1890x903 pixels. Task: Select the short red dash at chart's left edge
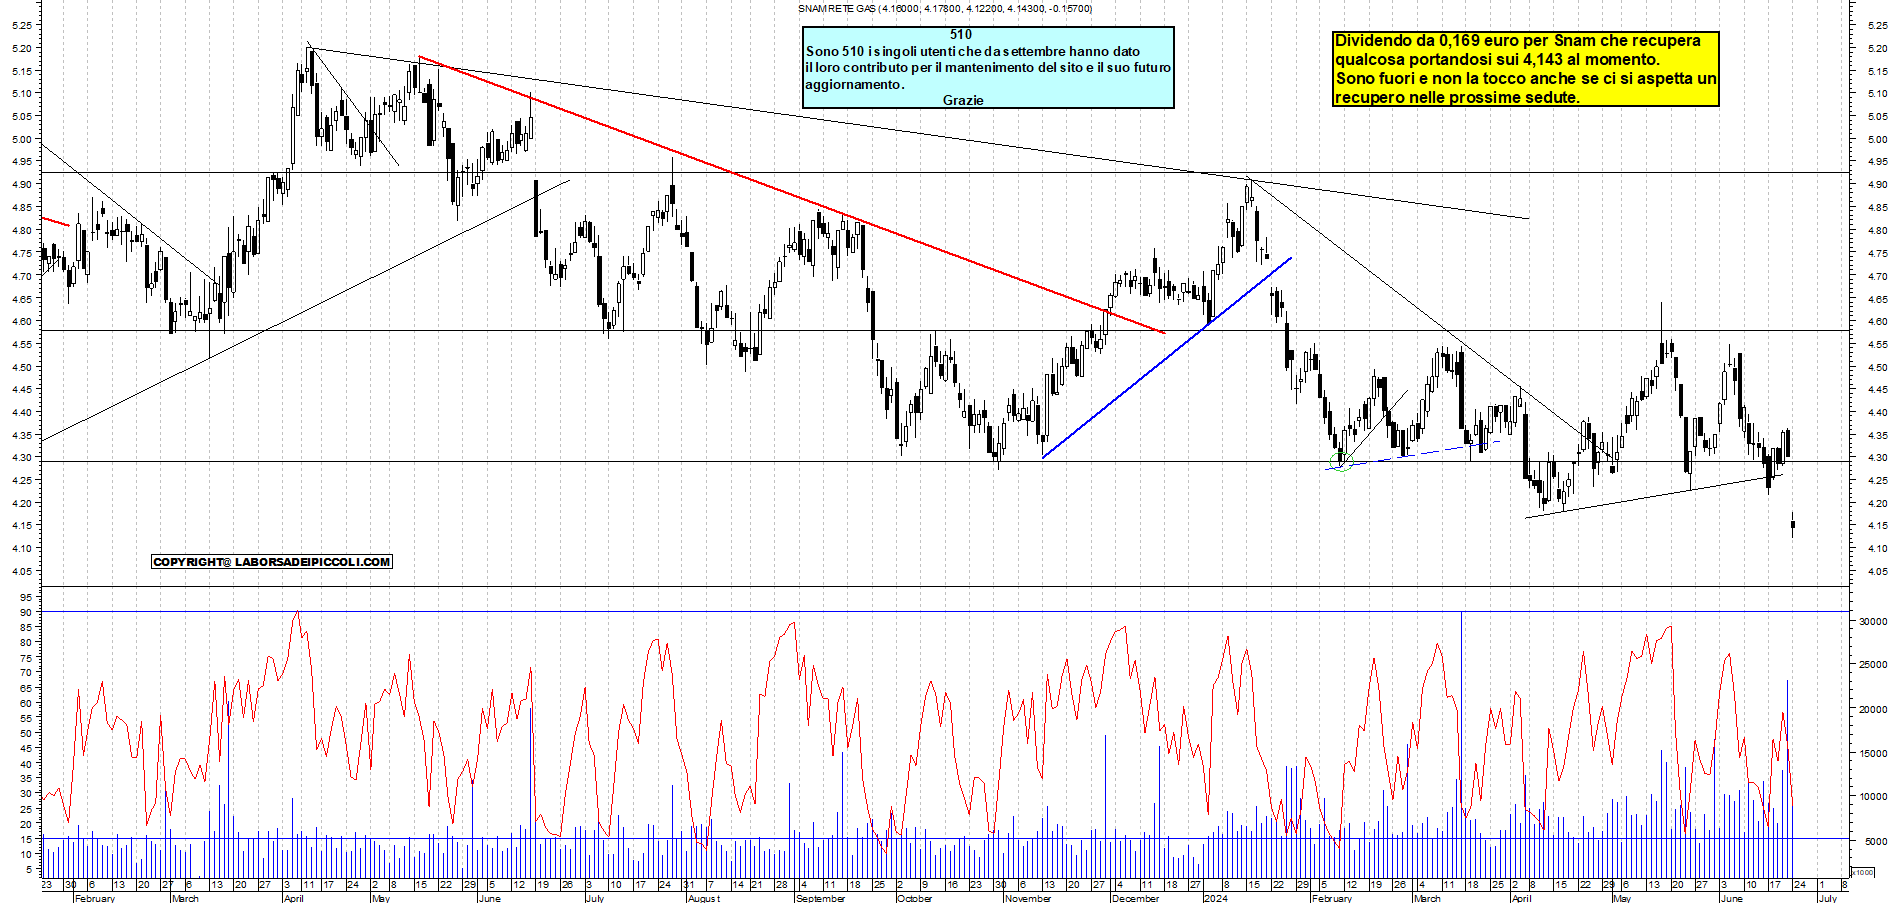56,221
